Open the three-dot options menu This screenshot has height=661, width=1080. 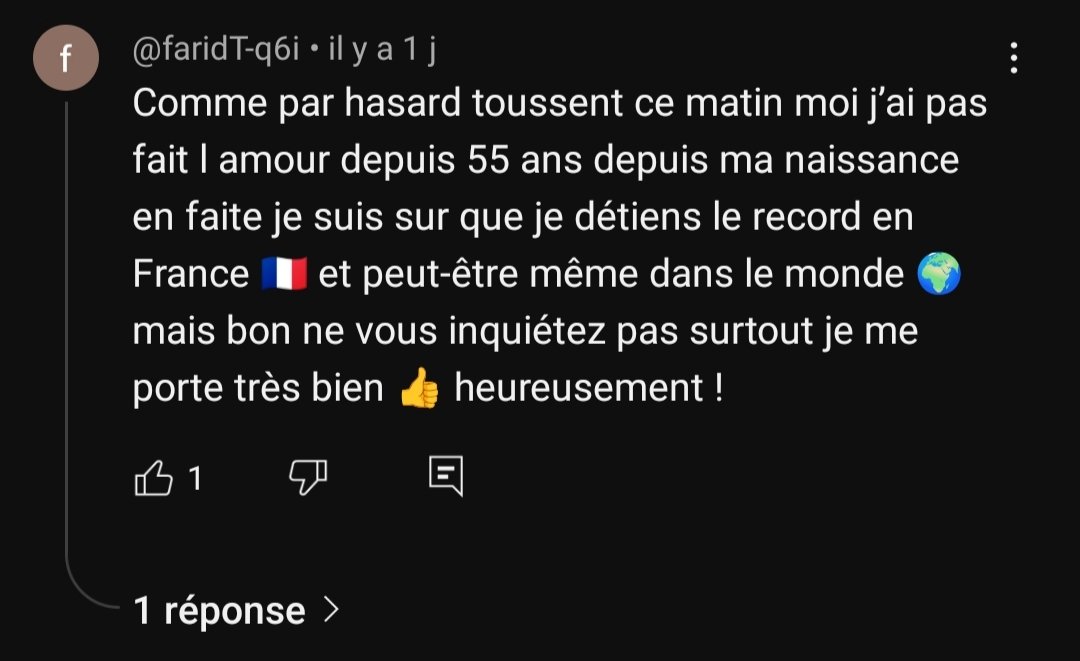(x=1013, y=58)
